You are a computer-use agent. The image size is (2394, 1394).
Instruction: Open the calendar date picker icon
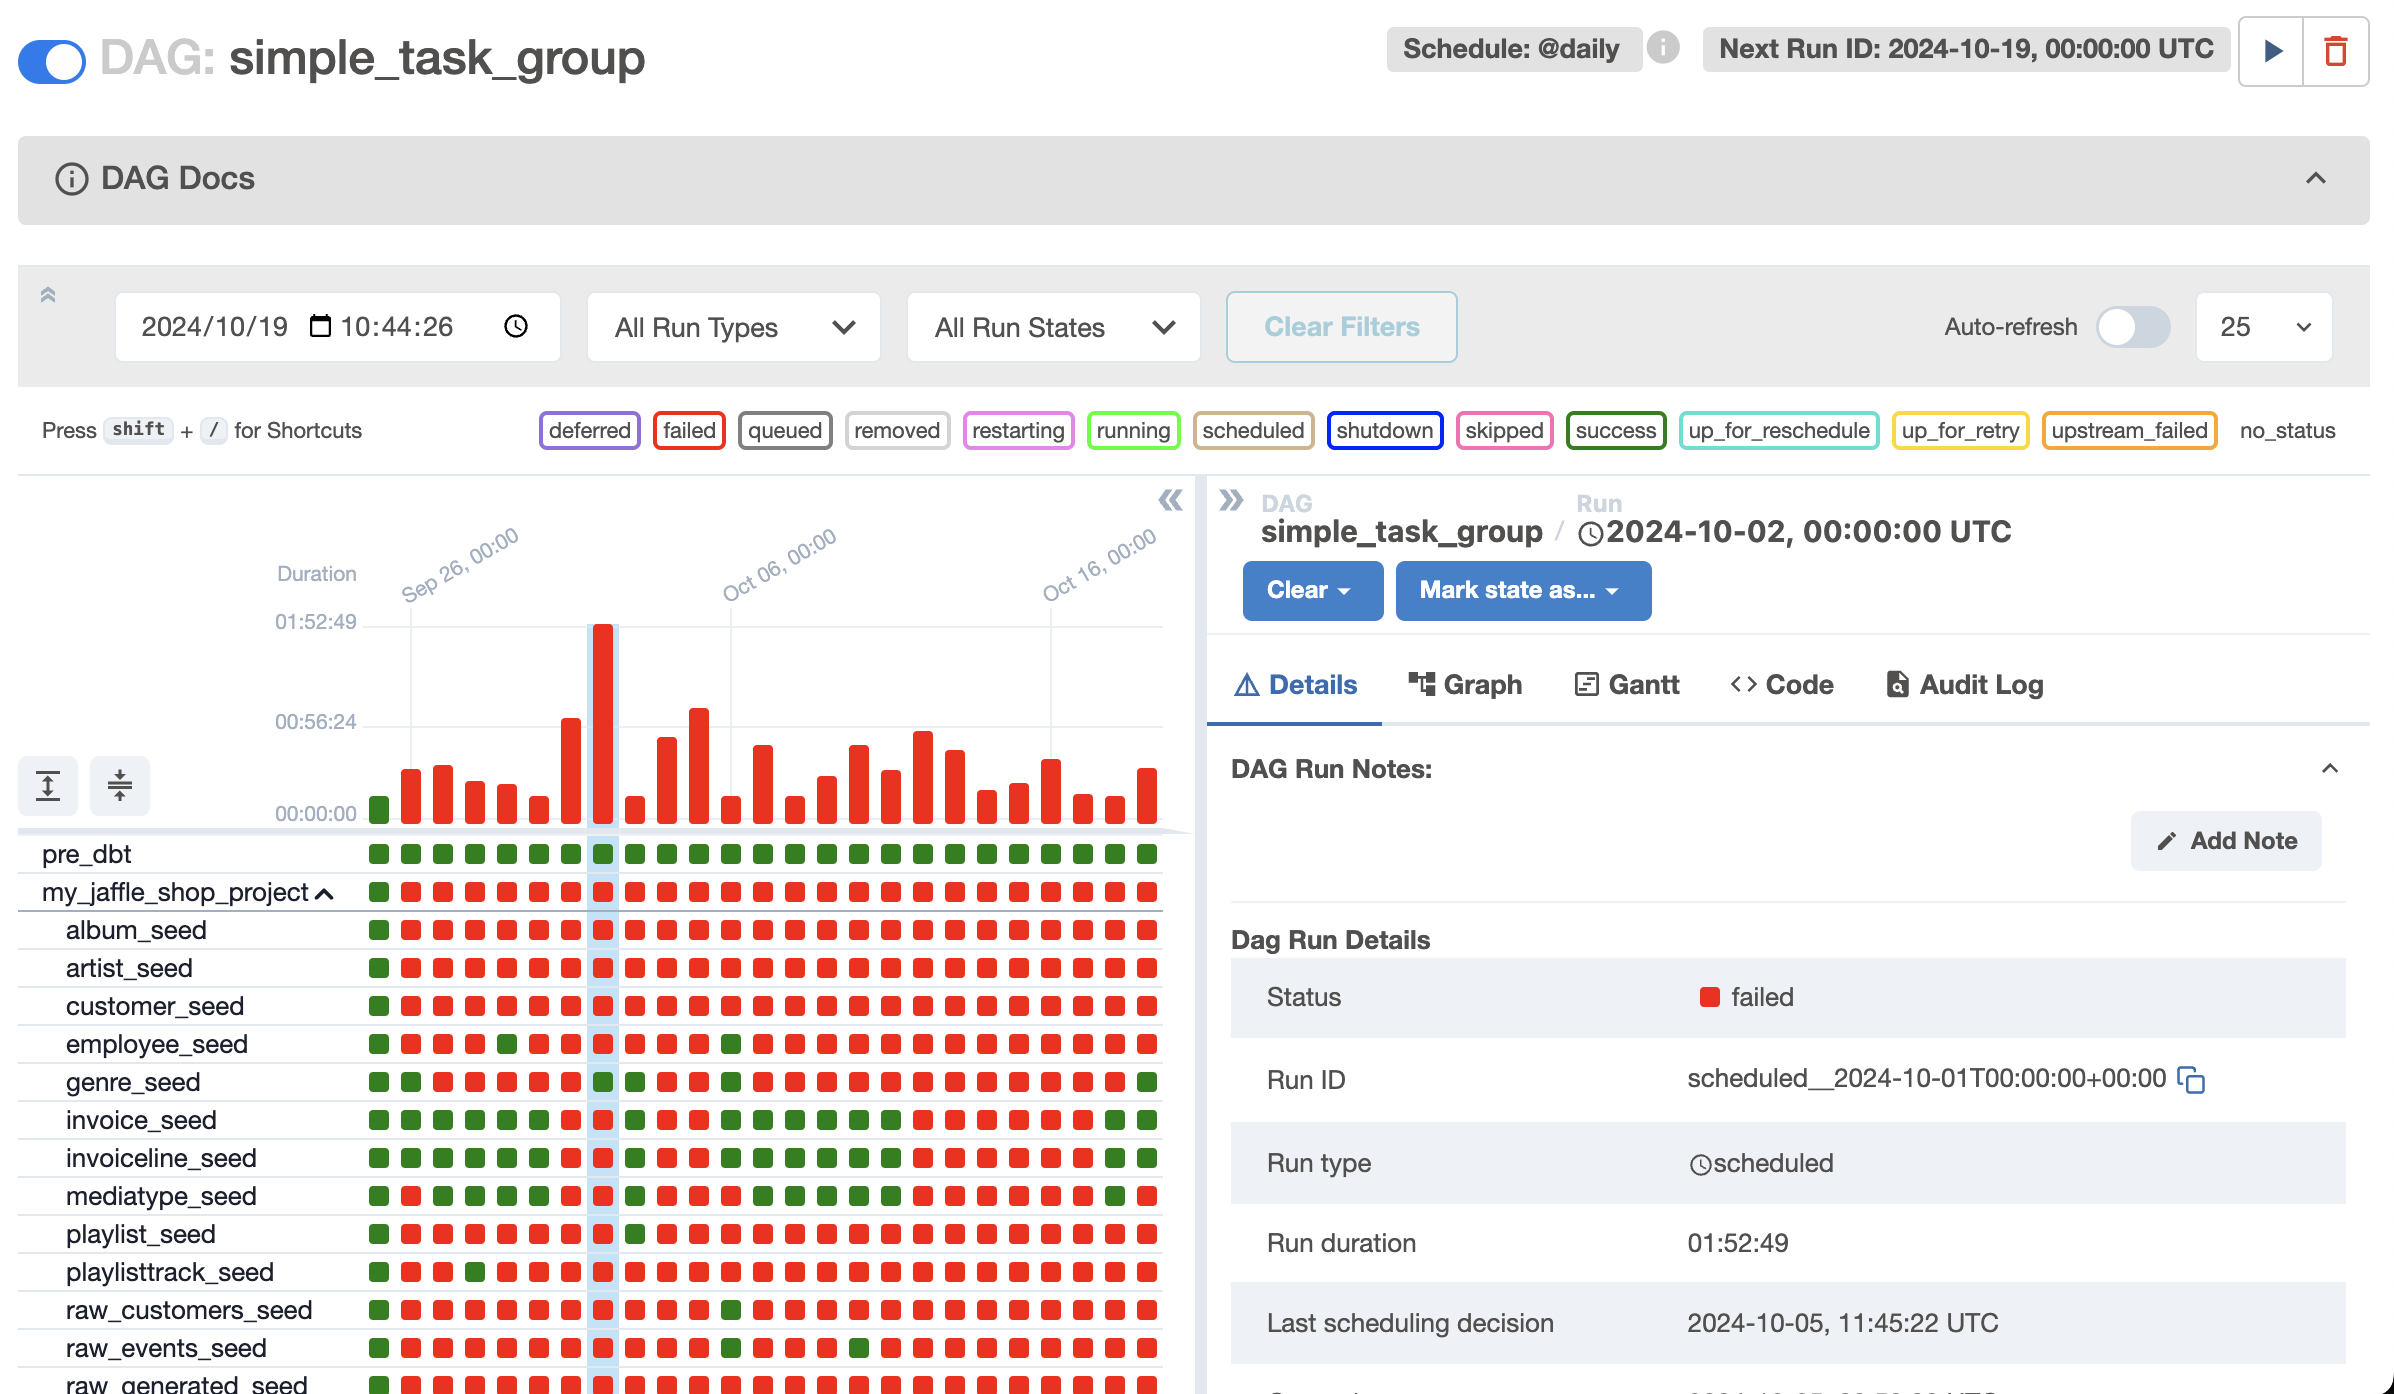(320, 326)
